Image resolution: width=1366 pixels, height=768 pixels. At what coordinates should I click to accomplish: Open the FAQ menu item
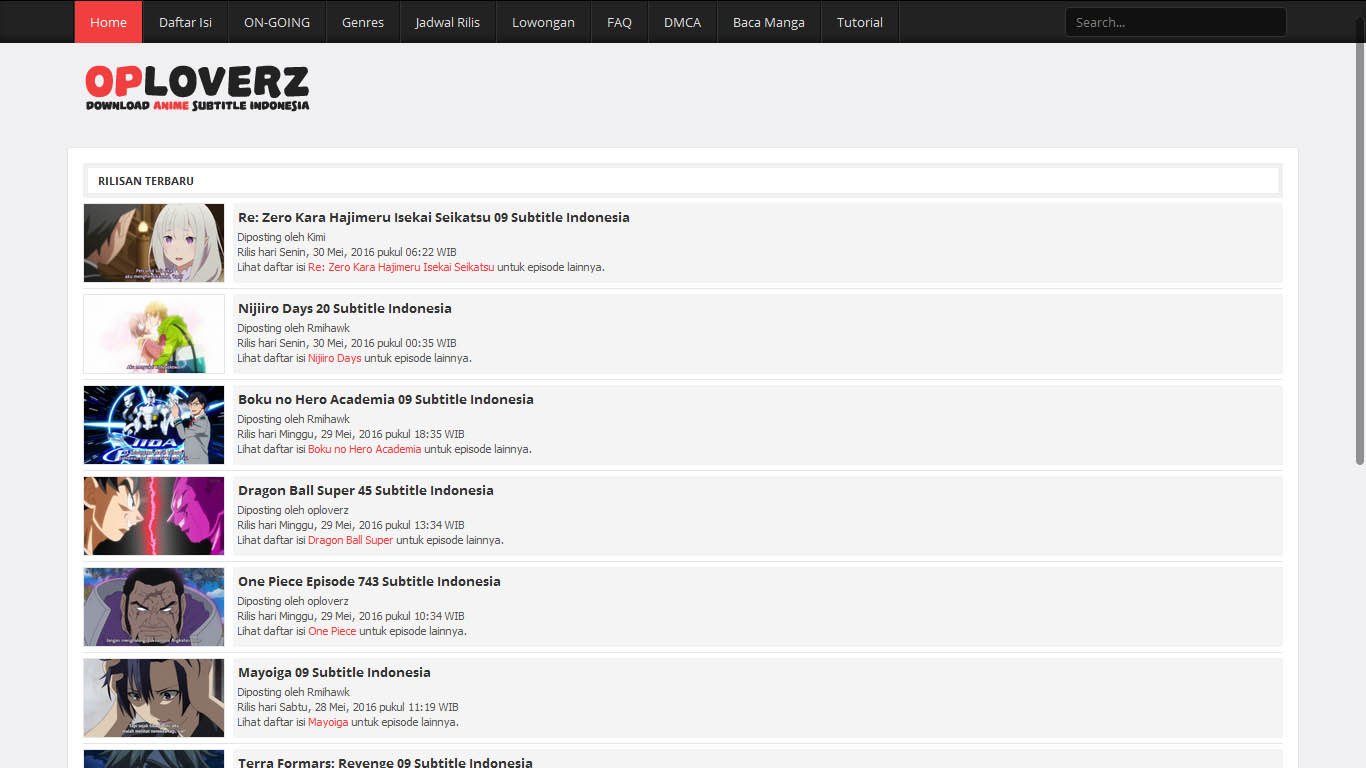pyautogui.click(x=619, y=22)
